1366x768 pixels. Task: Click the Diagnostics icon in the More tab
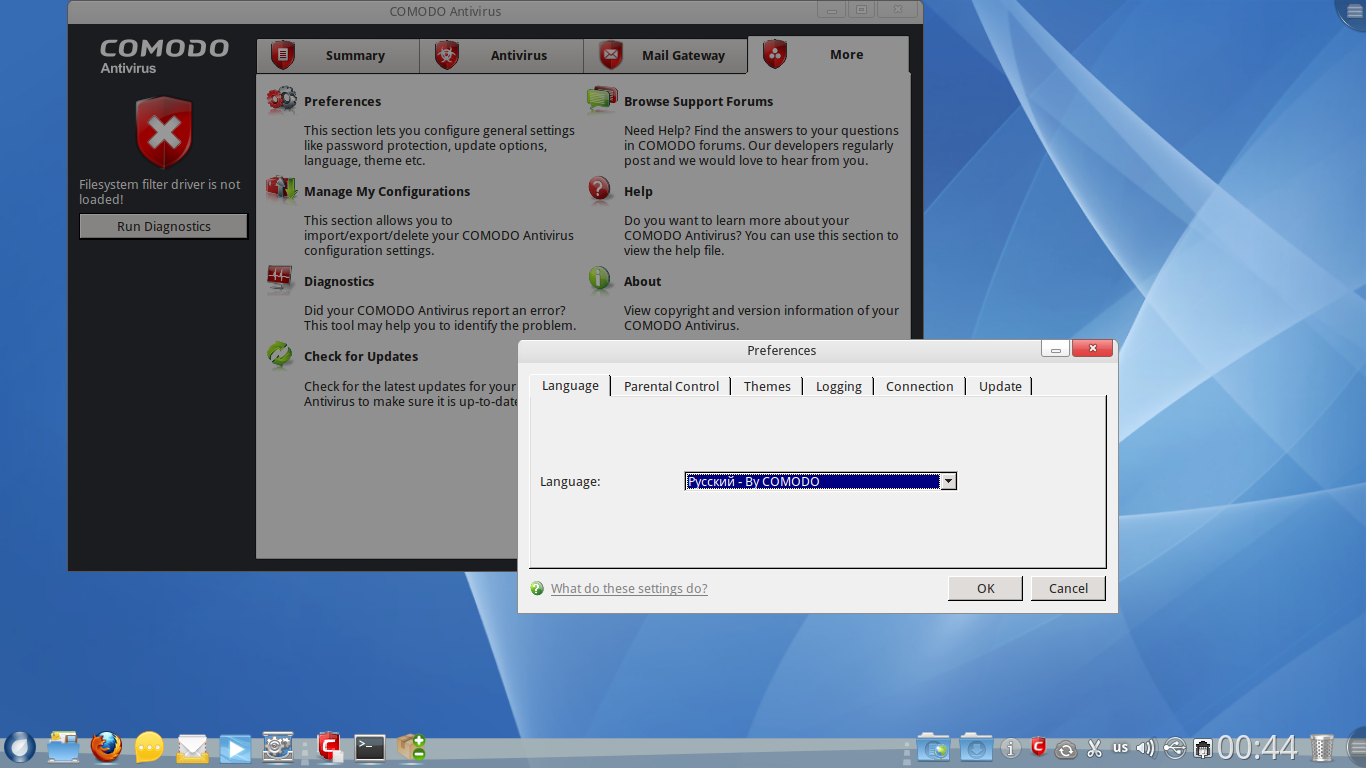[x=281, y=280]
